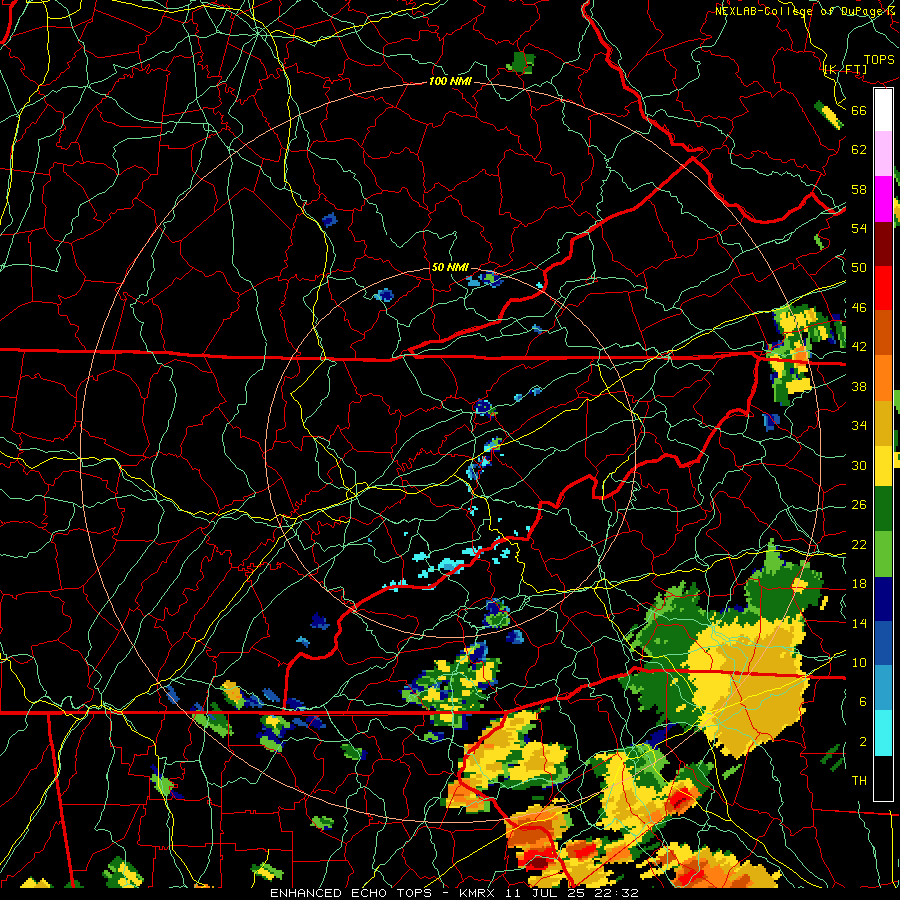Click the legend value "66"

pyautogui.click(x=859, y=110)
